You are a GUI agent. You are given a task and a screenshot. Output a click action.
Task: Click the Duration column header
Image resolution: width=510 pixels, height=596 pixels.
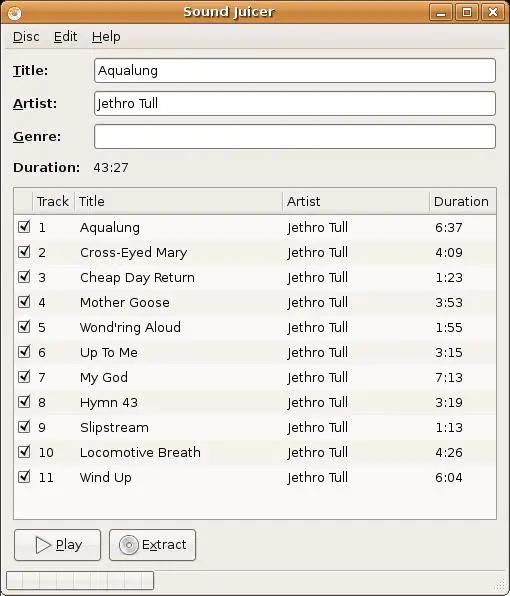click(463, 201)
